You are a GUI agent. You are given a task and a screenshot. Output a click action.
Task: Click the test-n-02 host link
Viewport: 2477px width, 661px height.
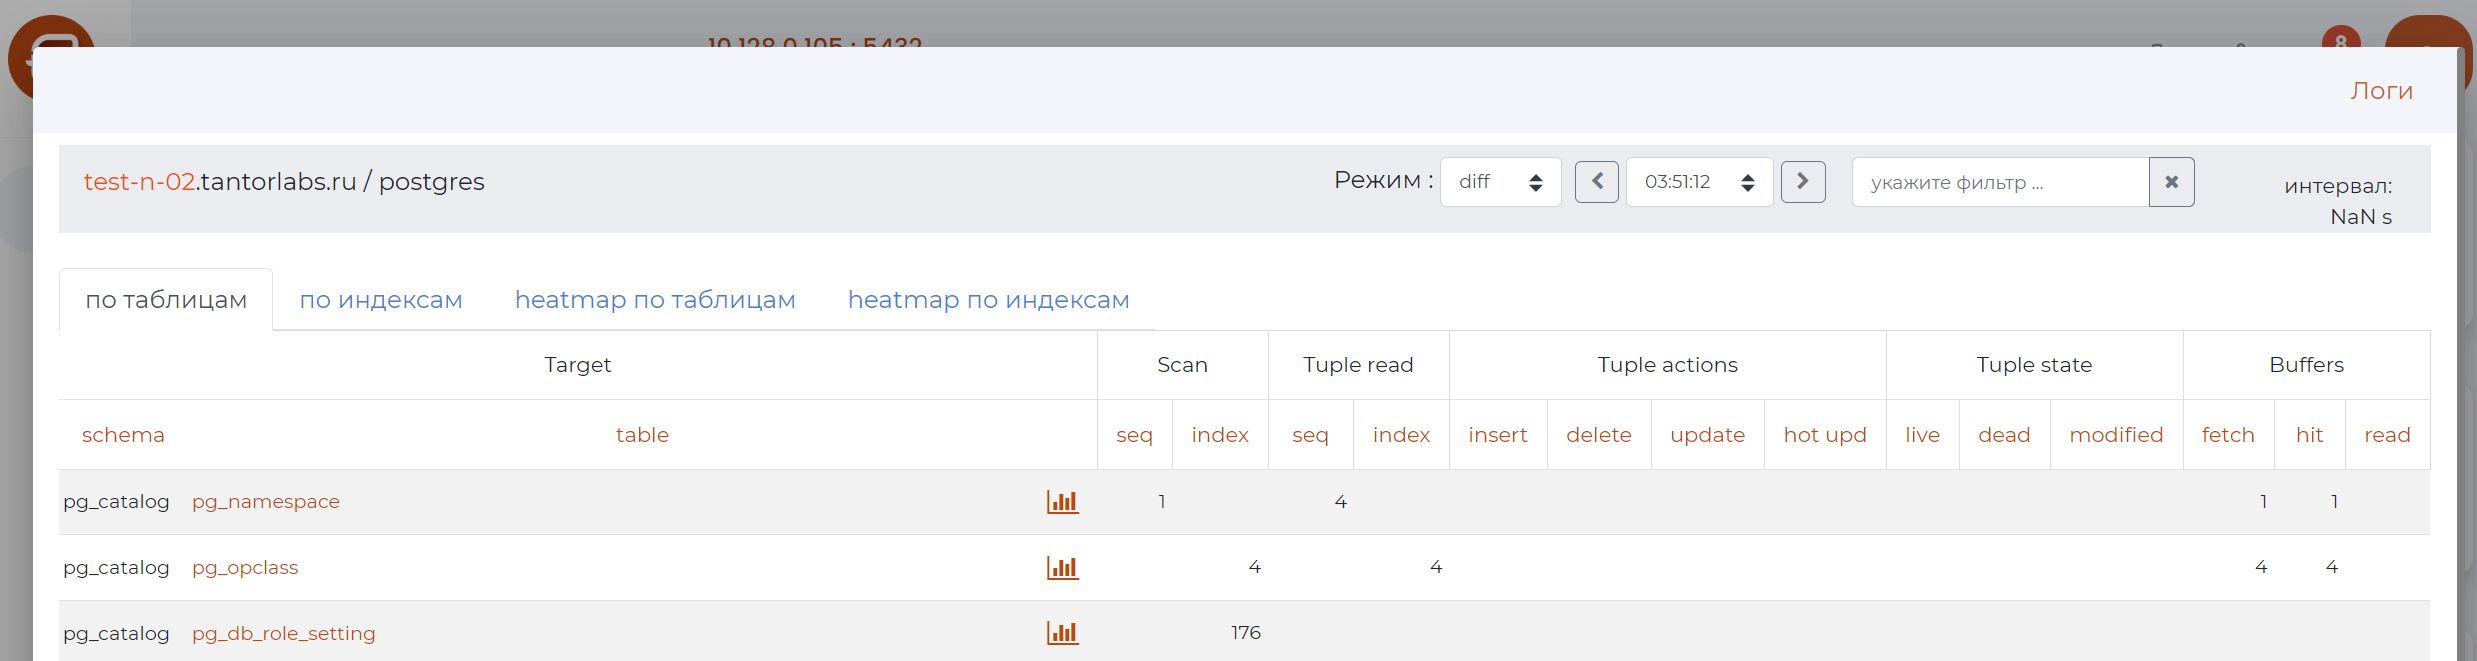click(139, 182)
